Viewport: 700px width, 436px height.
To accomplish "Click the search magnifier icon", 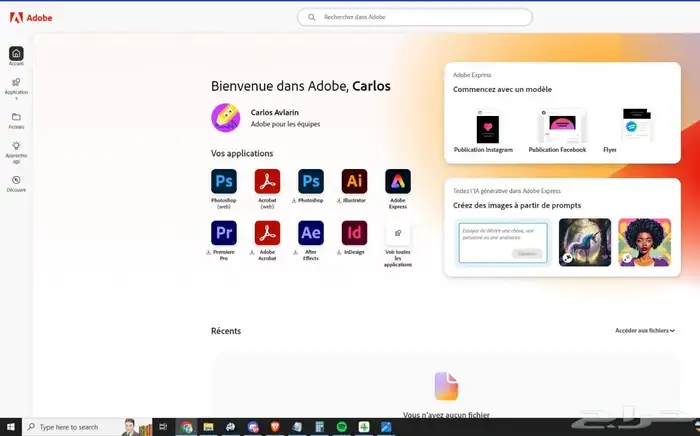I will pyautogui.click(x=312, y=17).
